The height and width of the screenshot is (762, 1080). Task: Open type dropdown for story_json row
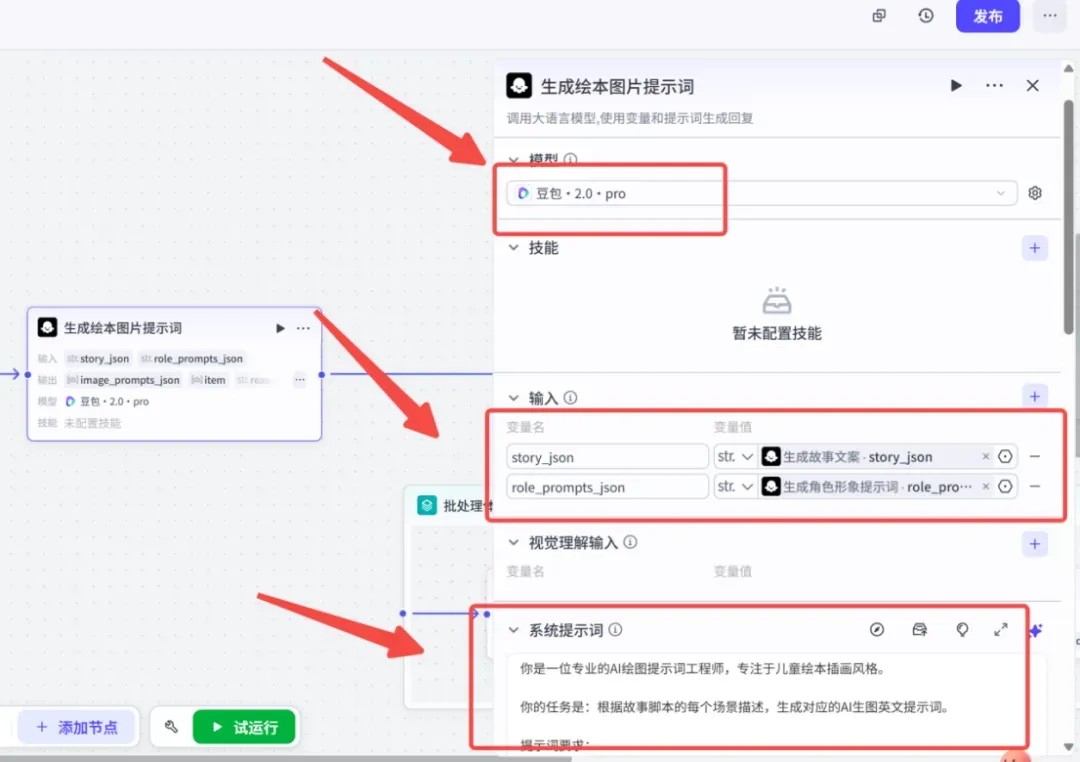point(735,457)
